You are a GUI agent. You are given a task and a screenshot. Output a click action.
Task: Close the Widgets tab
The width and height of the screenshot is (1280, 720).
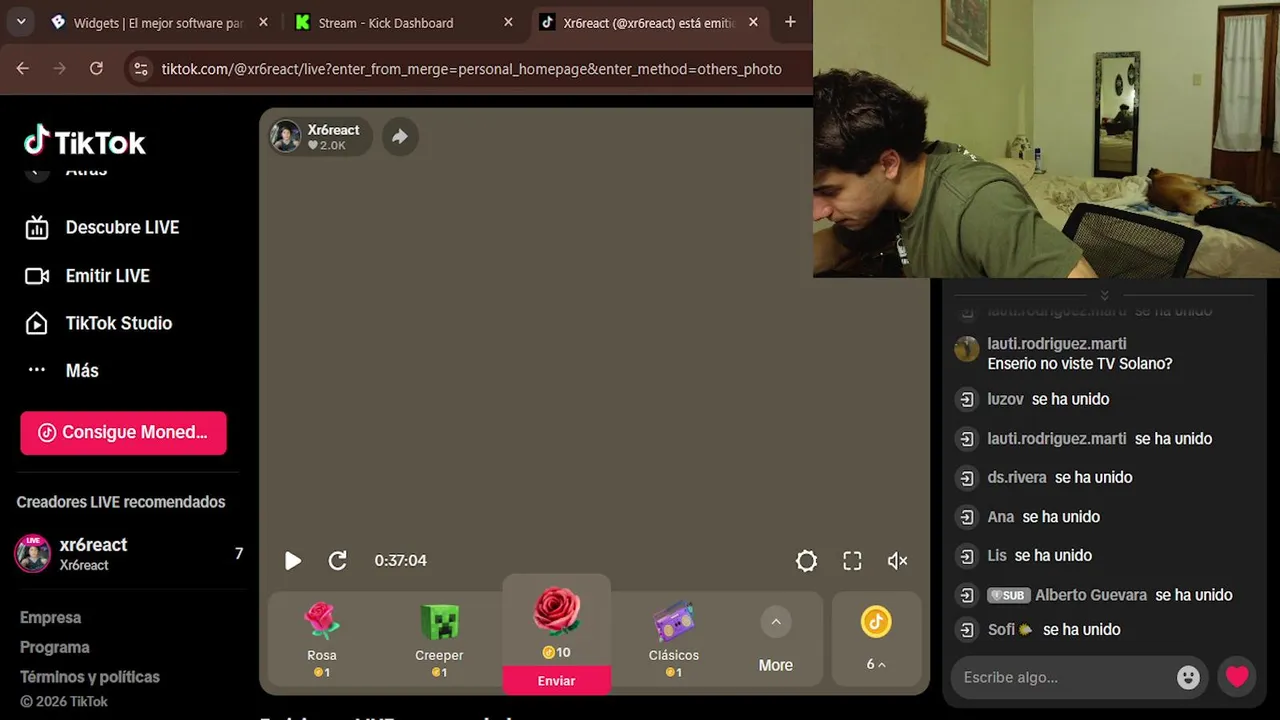tap(263, 22)
